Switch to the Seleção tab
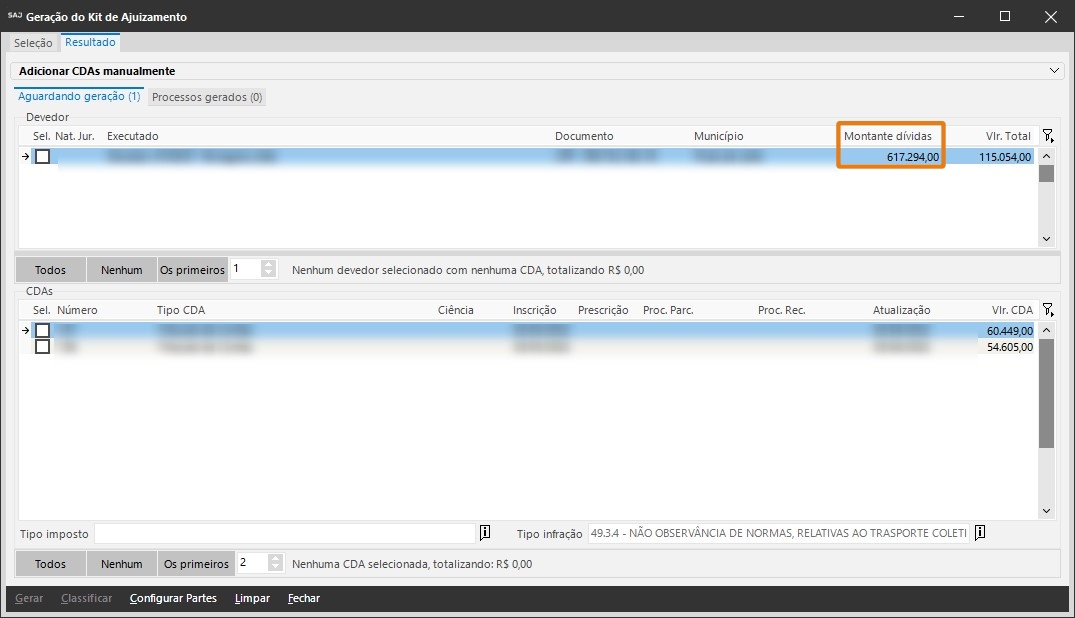1075x618 pixels. click(x=33, y=43)
